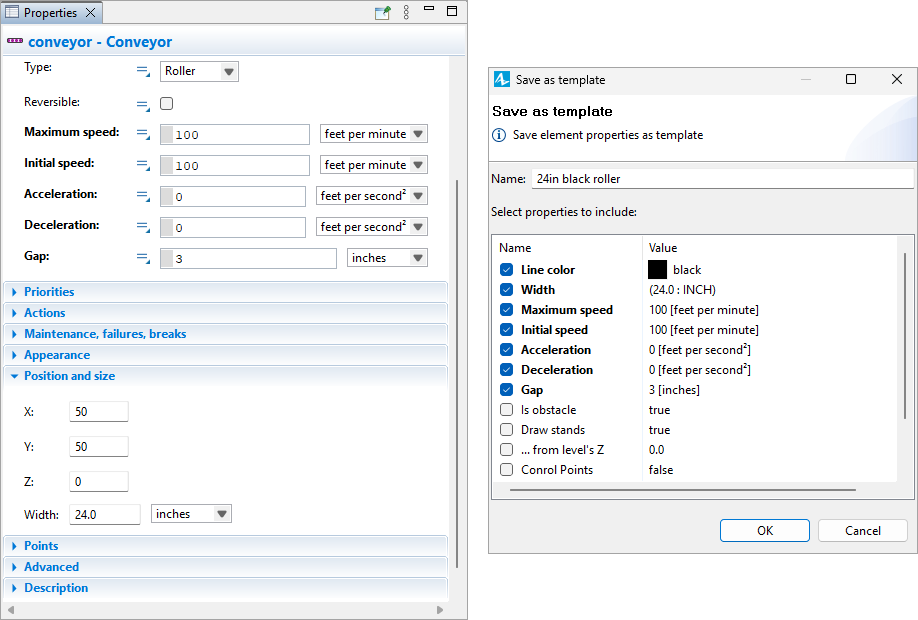Click the switch icon beside Gap field
Image resolution: width=918 pixels, height=620 pixels.
tap(143, 258)
